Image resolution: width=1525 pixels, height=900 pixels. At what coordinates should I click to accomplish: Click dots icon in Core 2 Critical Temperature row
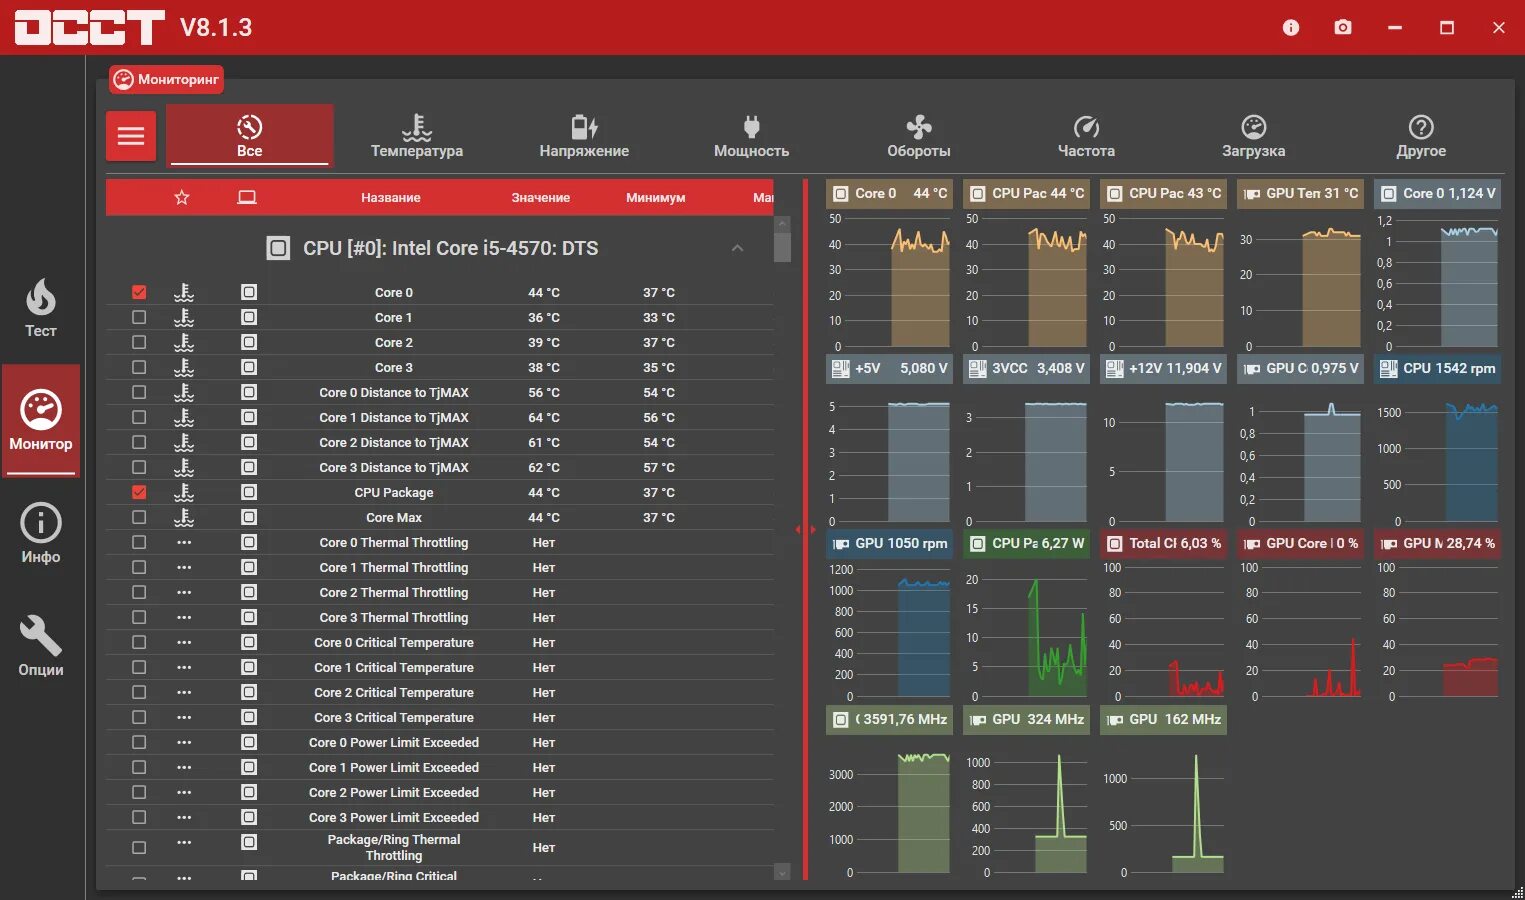point(184,692)
